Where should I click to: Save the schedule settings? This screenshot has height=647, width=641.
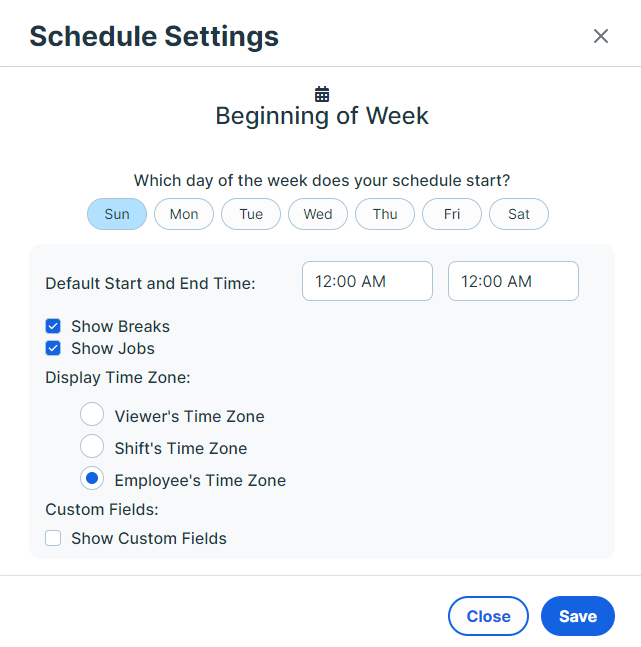[x=578, y=616]
